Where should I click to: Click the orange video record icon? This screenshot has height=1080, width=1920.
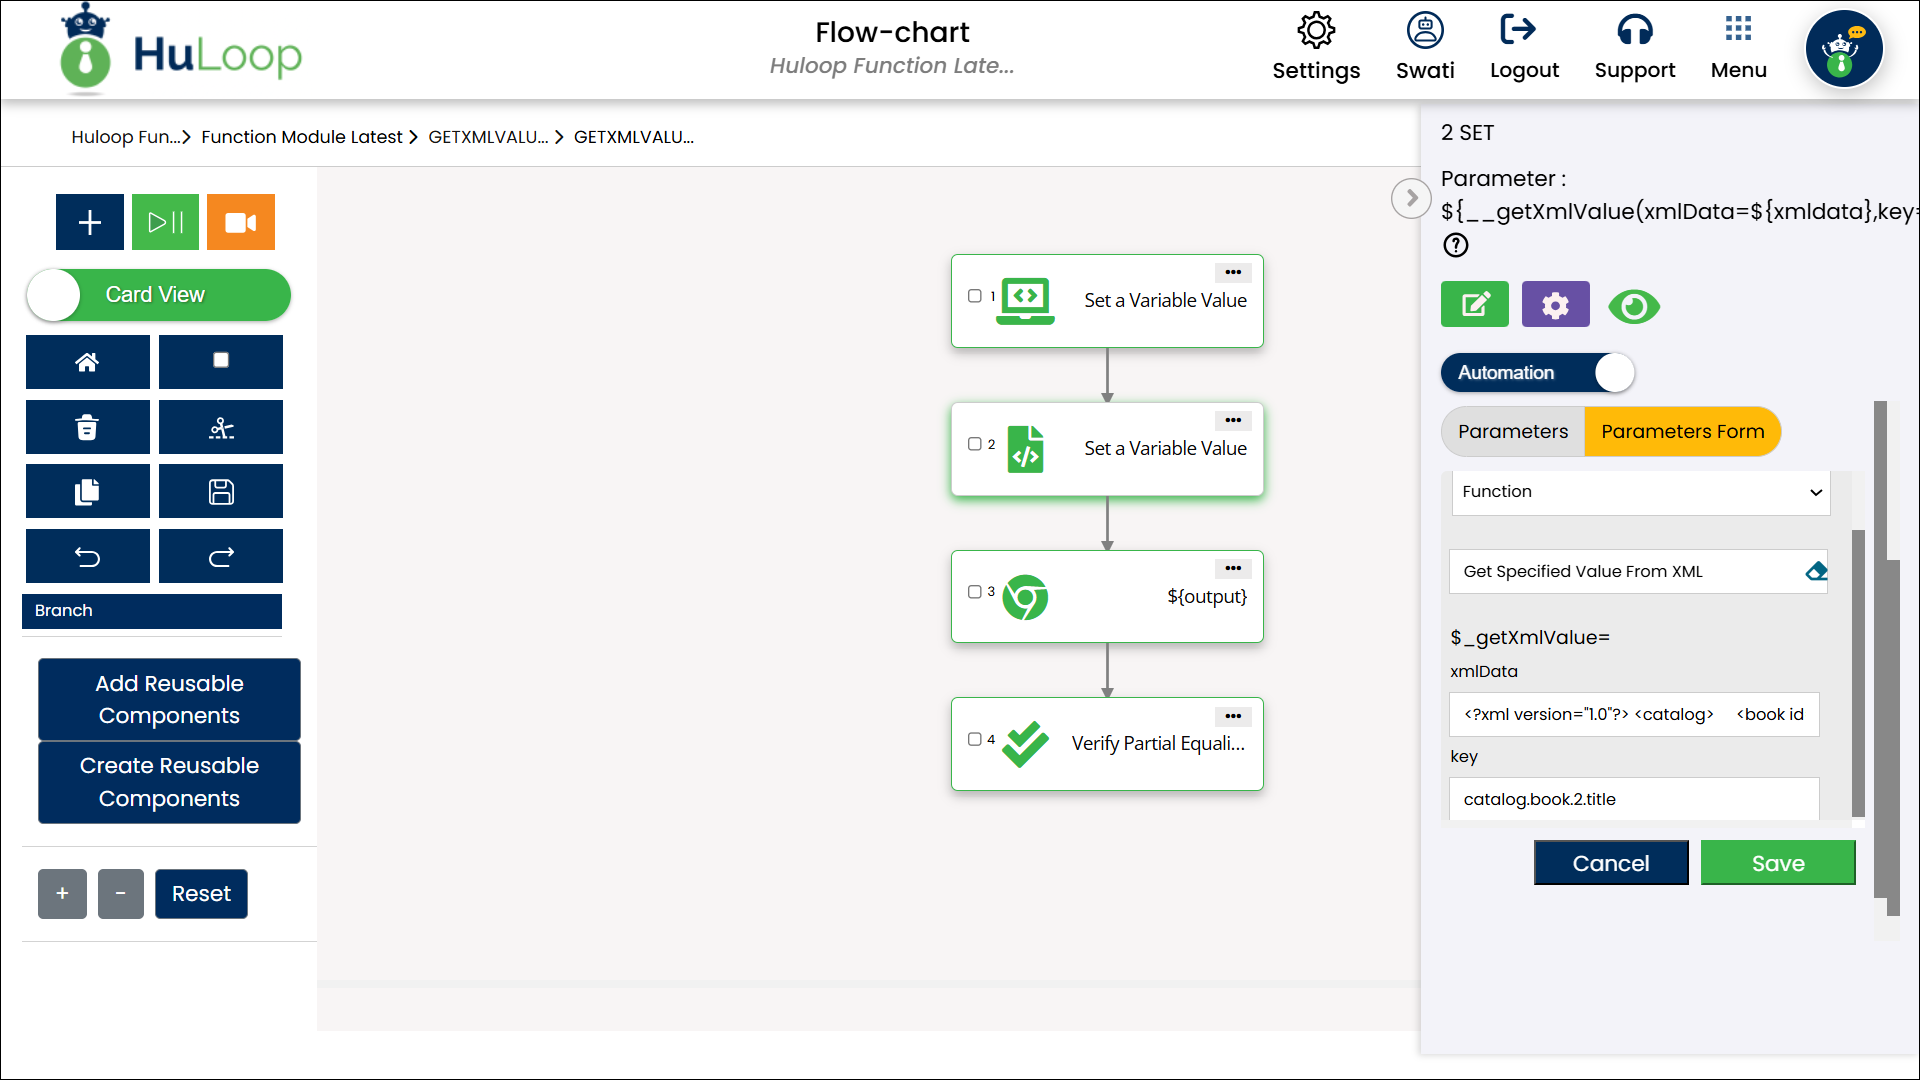coord(240,222)
